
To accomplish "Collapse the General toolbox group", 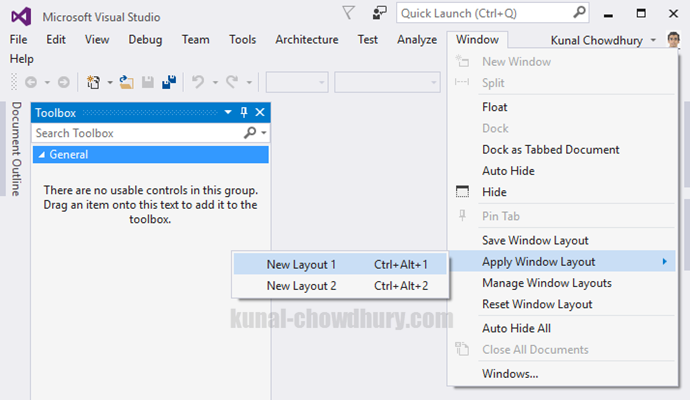I will coord(41,155).
